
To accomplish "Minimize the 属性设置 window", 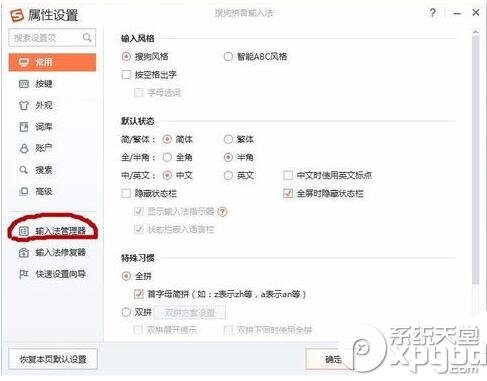I will 457,13.
